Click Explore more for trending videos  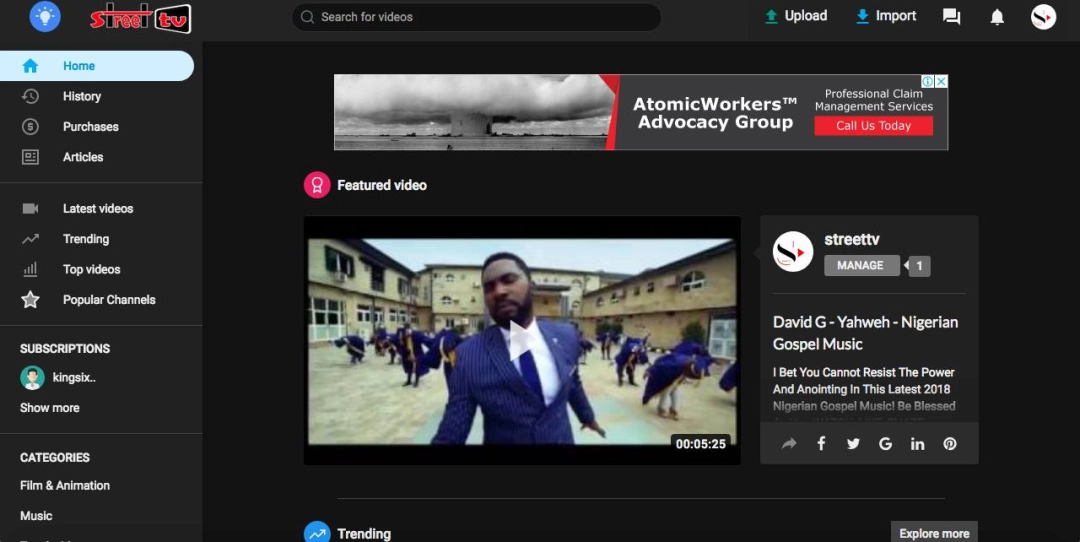pyautogui.click(x=933, y=533)
